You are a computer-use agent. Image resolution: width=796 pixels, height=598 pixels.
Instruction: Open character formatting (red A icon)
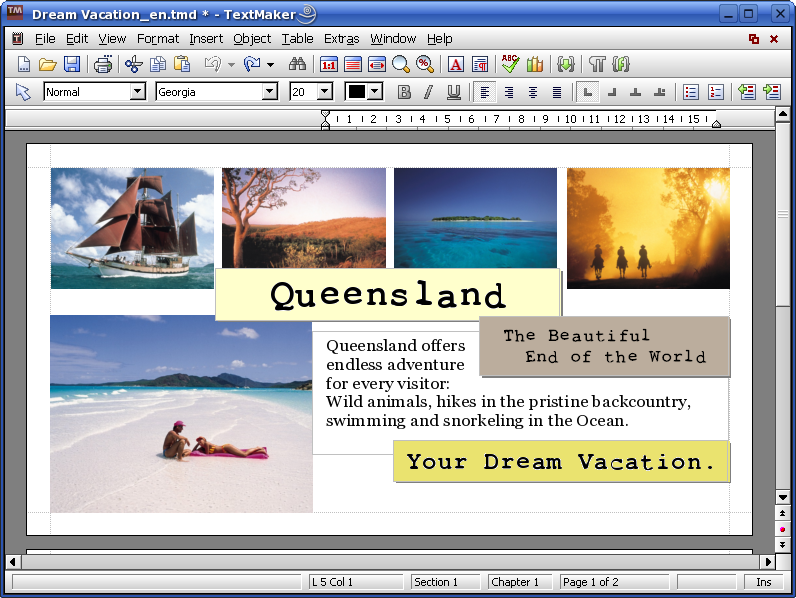pyautogui.click(x=455, y=64)
